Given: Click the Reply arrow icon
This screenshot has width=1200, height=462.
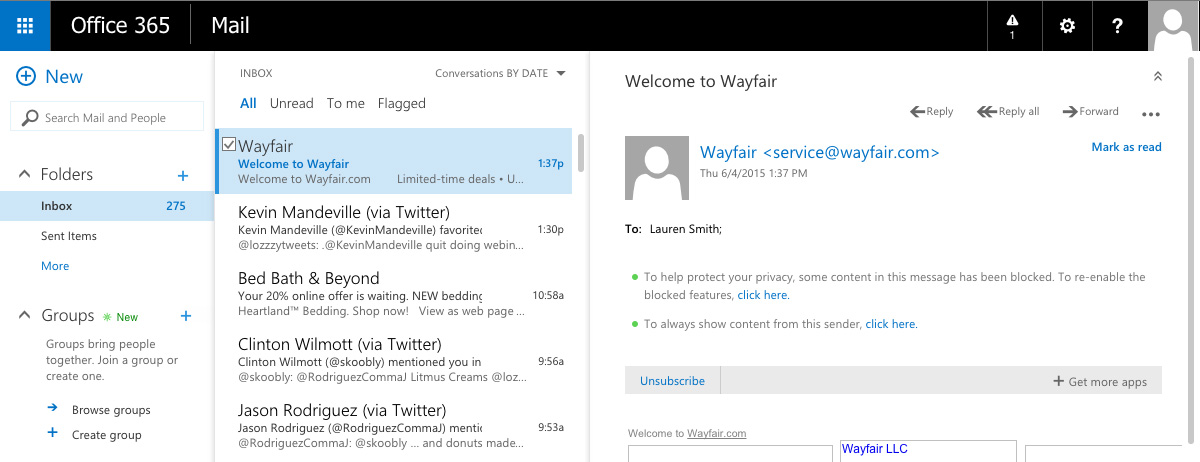Looking at the screenshot, I should 917,112.
